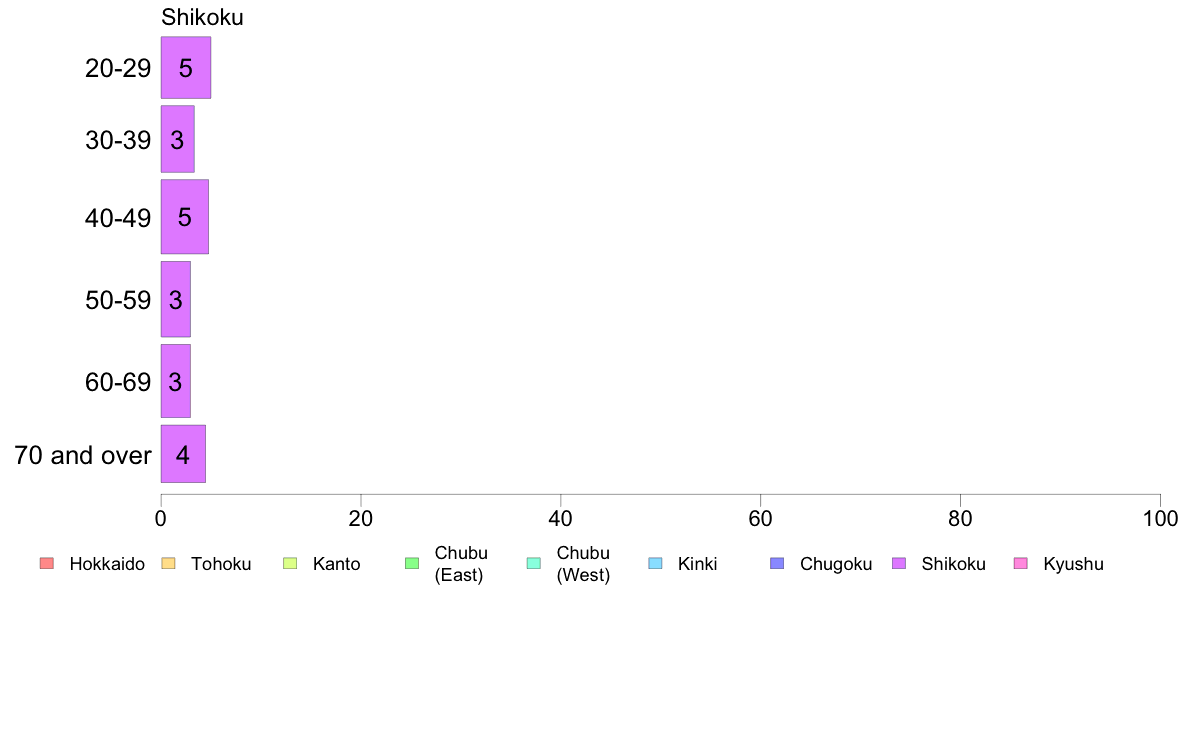This screenshot has height=736, width=1188.
Task: Click the Shikoku chart title
Action: (x=202, y=17)
